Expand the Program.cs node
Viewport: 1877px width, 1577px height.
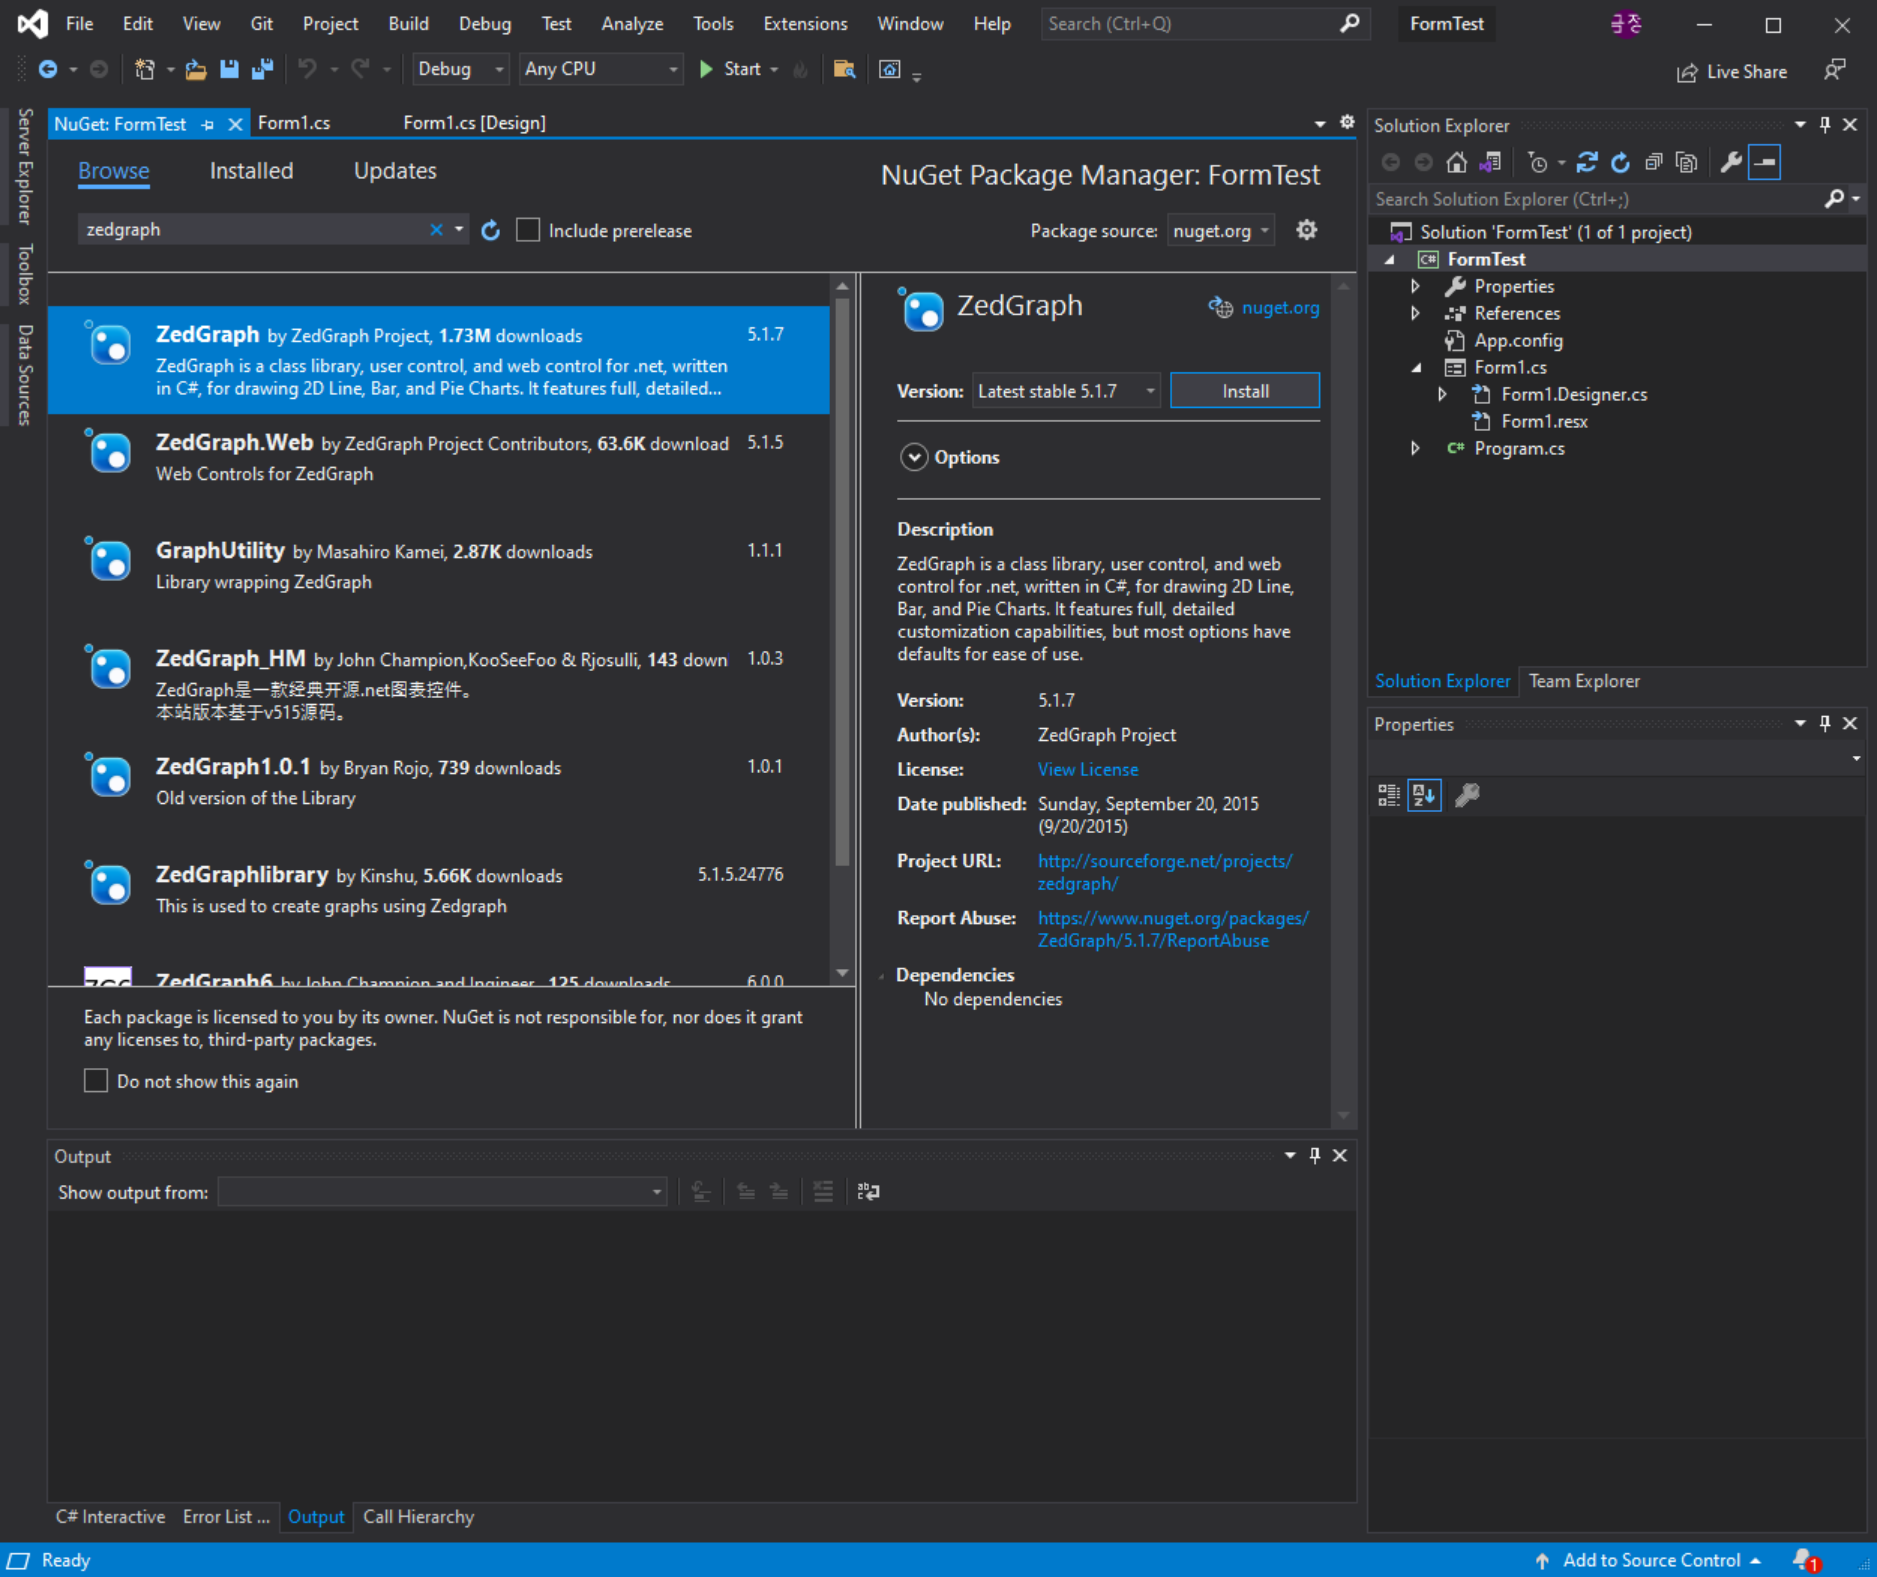[1415, 448]
